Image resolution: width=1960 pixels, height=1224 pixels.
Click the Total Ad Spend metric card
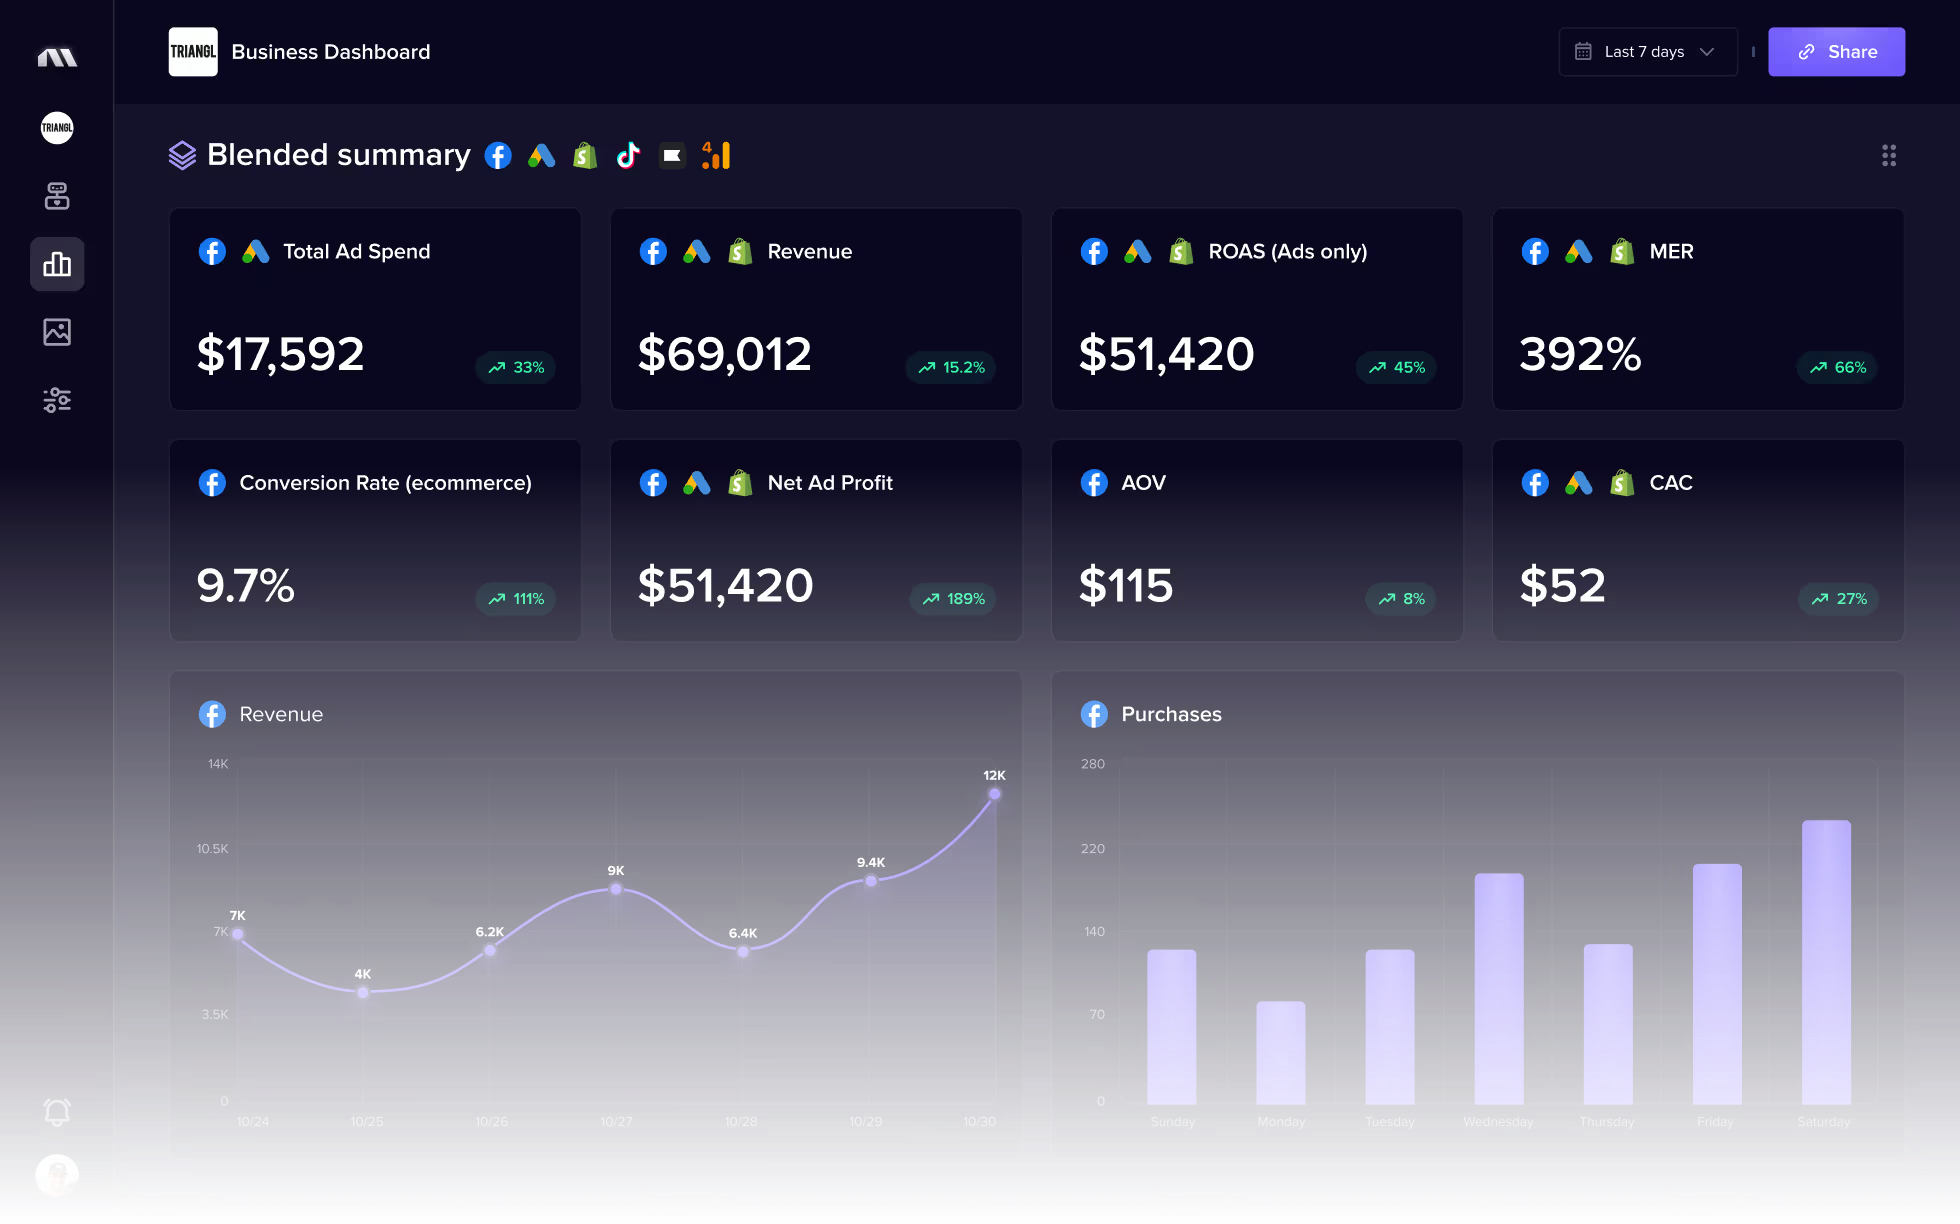coord(375,309)
